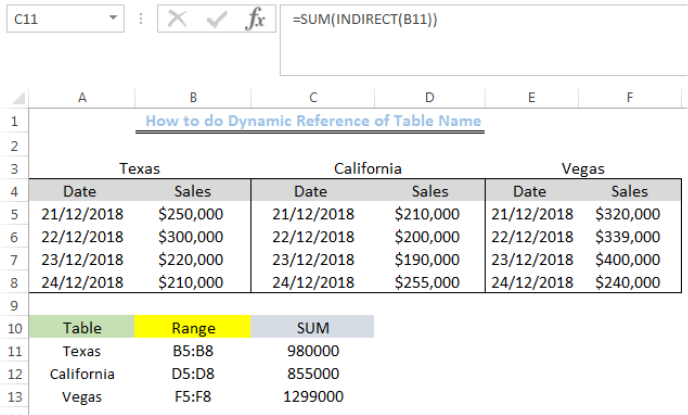This screenshot has height=415, width=688.
Task: Click the yellow Range header cell
Action: 193,328
